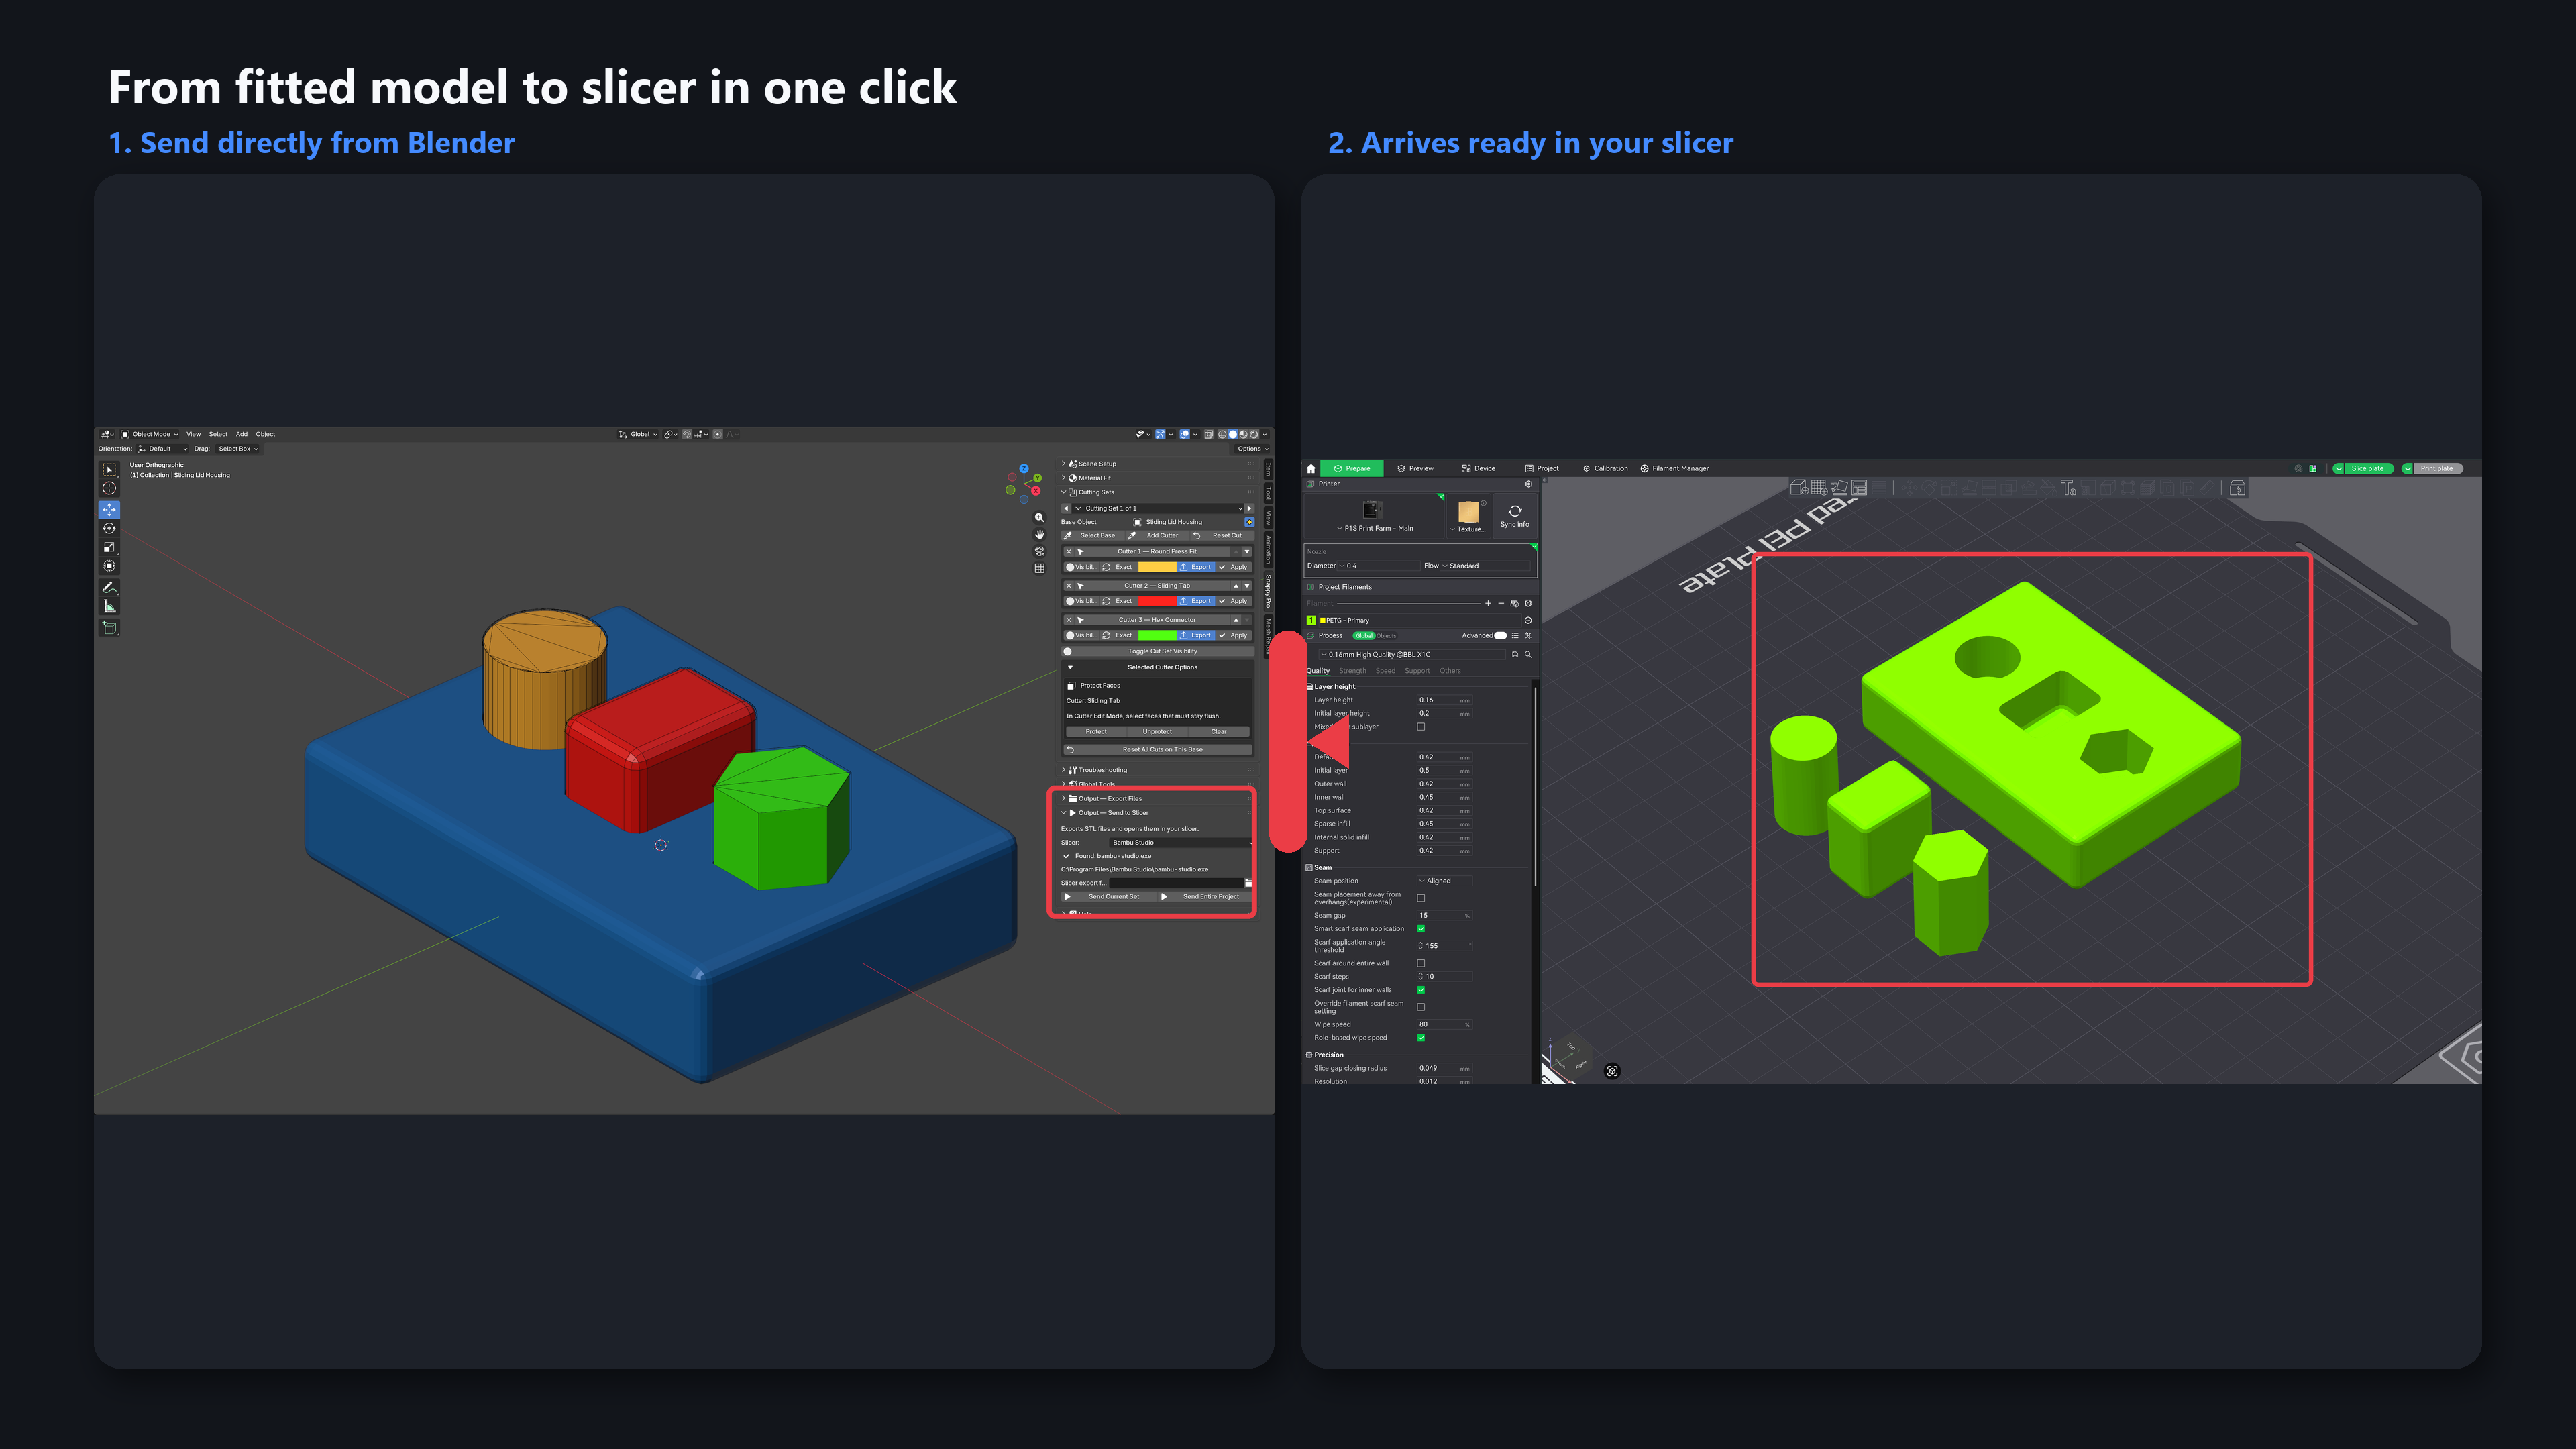Check Scarf around entire wall
Screen dimensions: 2576x1449
click(x=1421, y=963)
